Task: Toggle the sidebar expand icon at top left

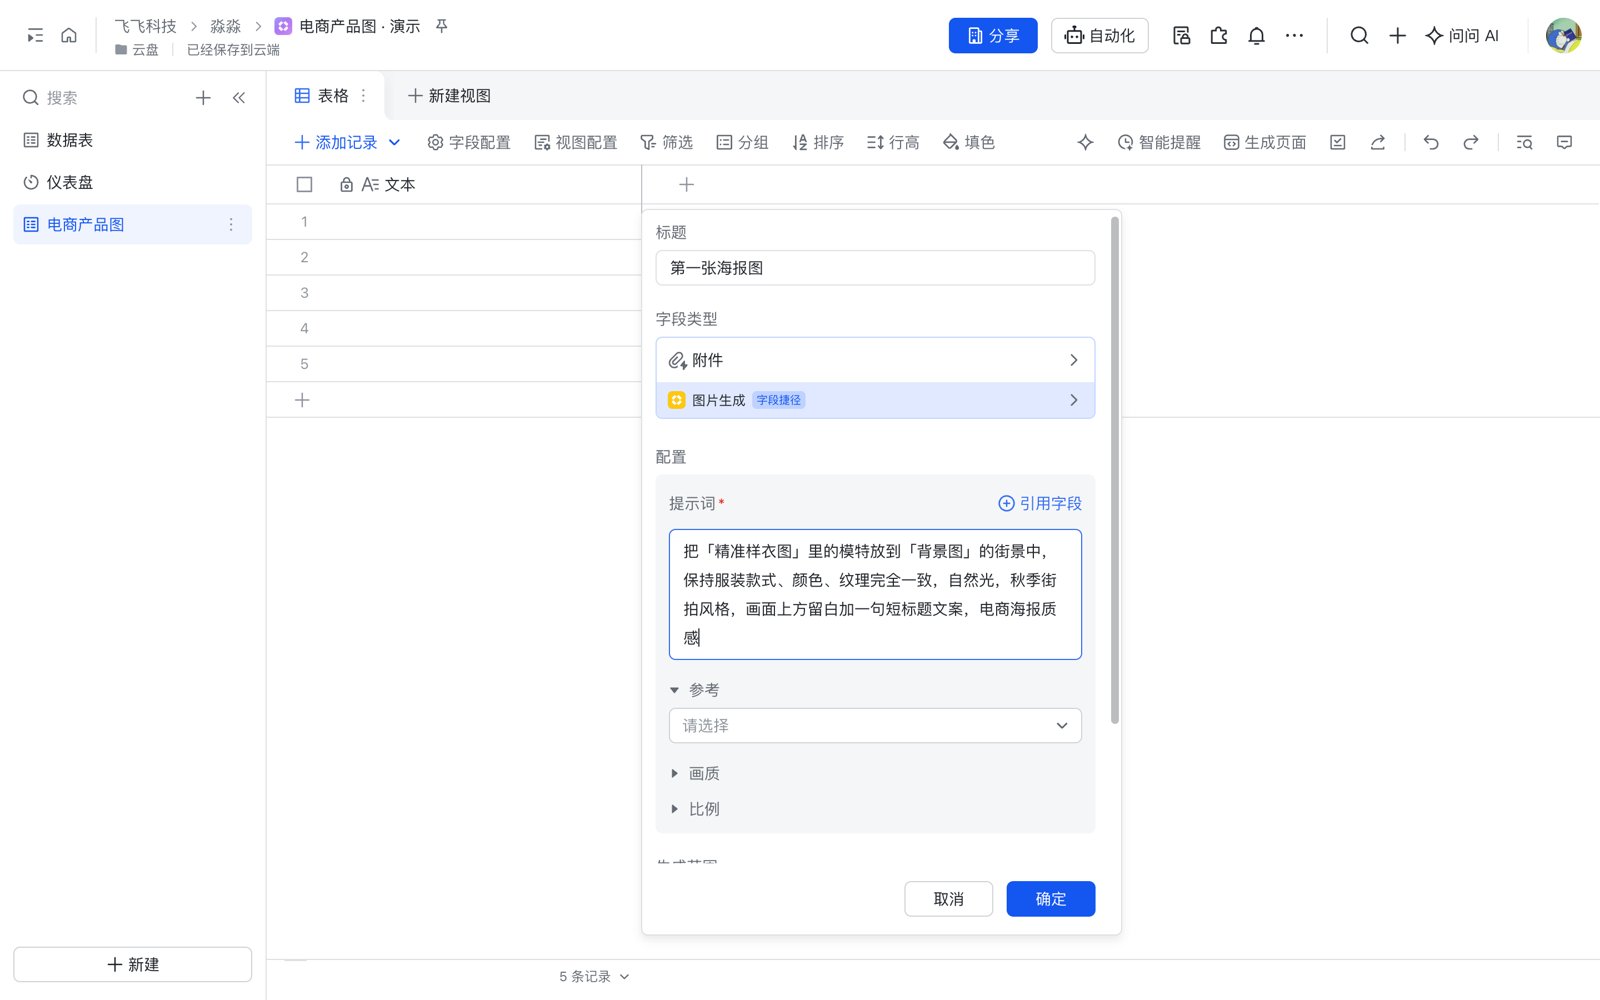Action: (x=35, y=36)
